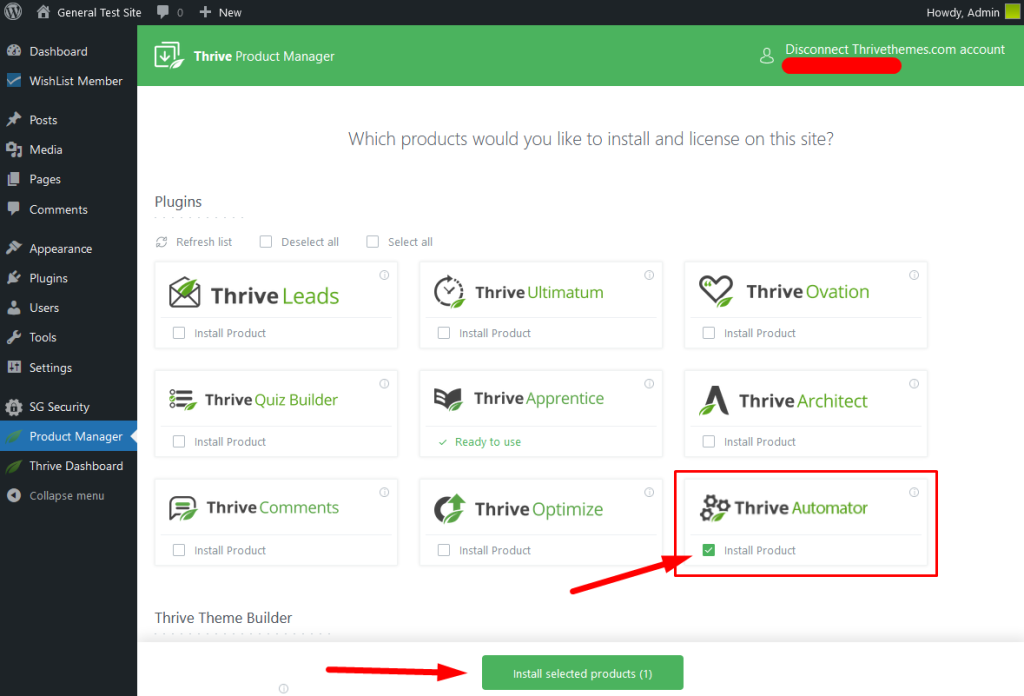The image size is (1024, 696).
Task: Click the admin avatar thumbnail
Action: (1012, 11)
